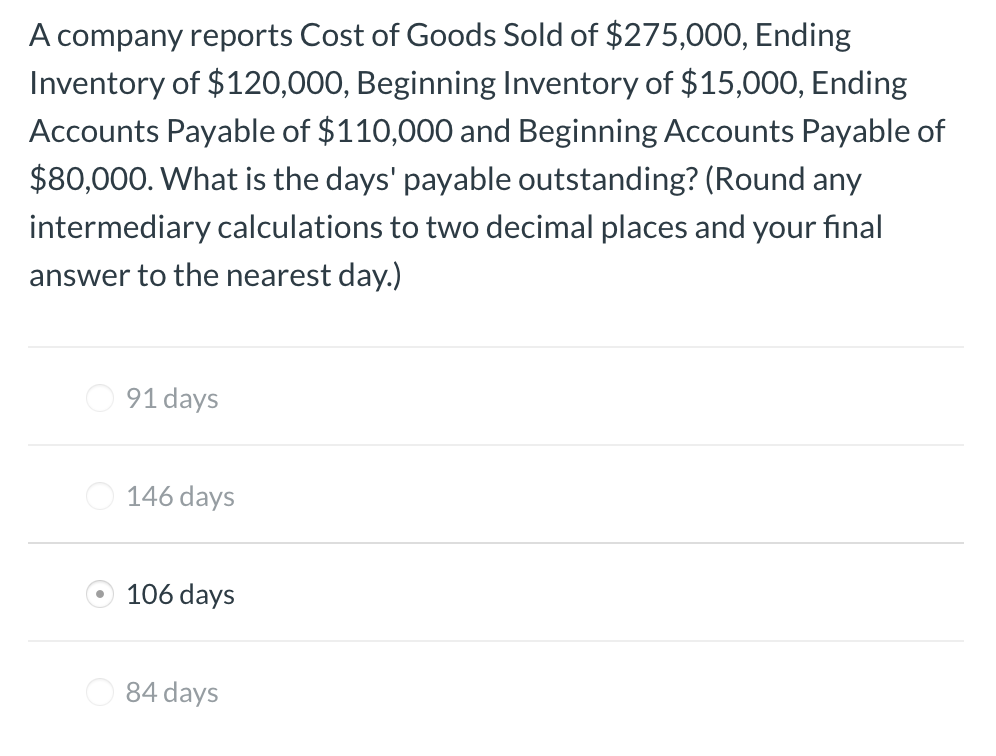The height and width of the screenshot is (756, 996).
Task: Click the 'payable outstanding?' text
Action: click(551, 180)
